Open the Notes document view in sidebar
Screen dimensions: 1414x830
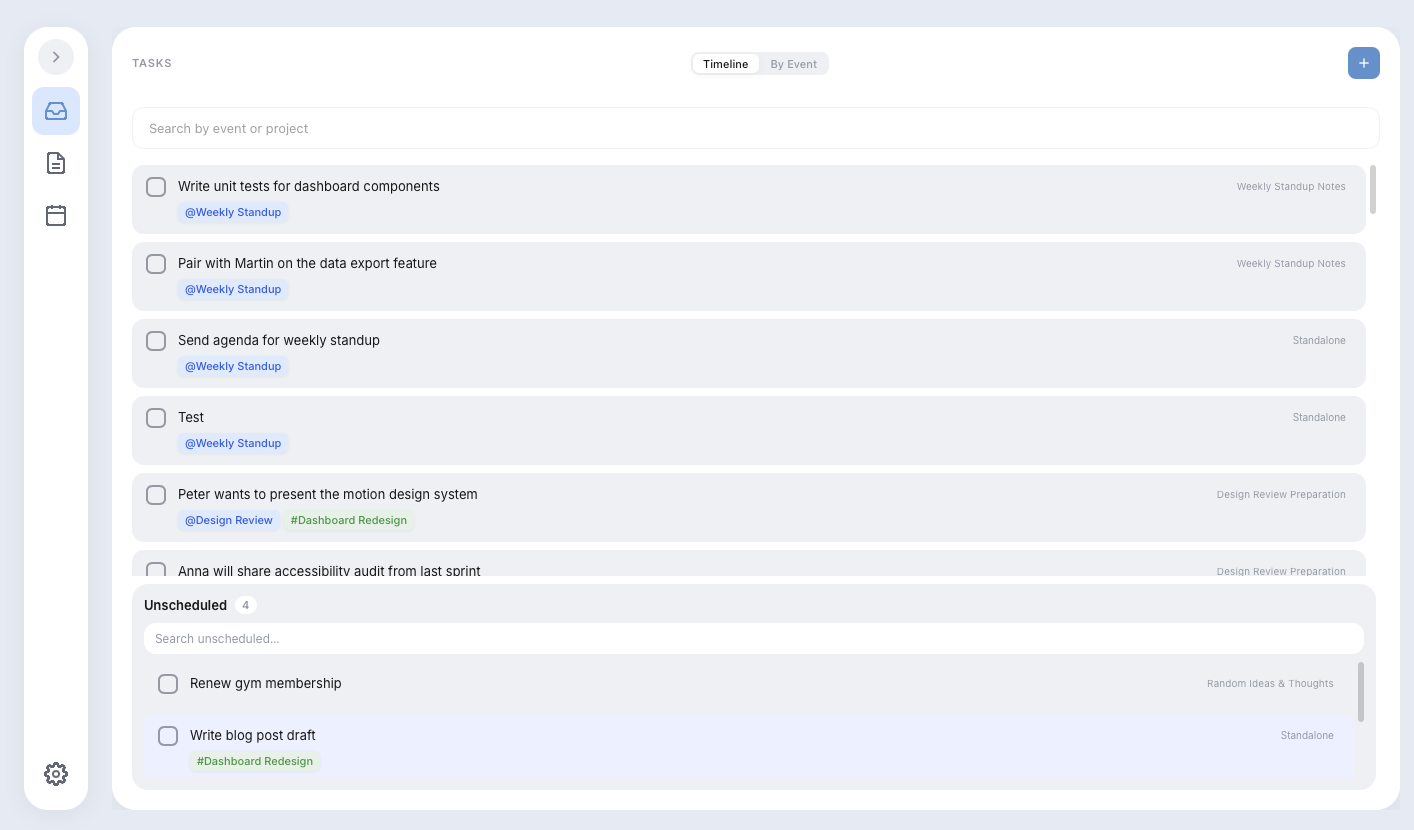tap(55, 163)
